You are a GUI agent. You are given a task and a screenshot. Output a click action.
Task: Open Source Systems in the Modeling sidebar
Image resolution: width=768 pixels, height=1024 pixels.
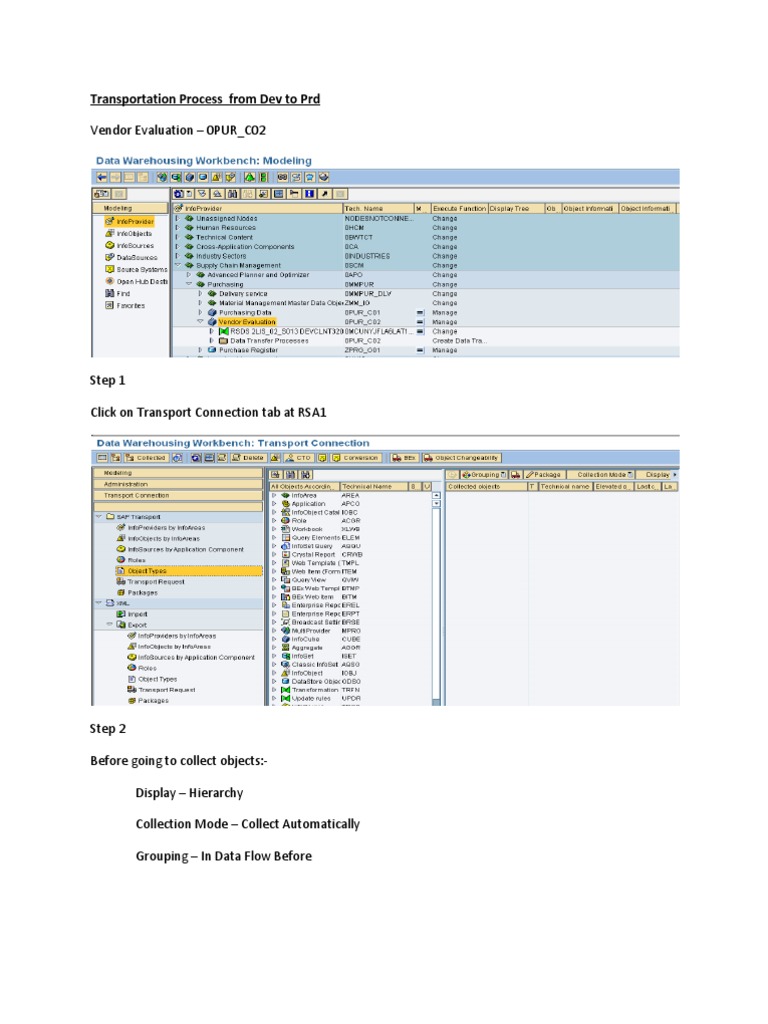click(136, 269)
